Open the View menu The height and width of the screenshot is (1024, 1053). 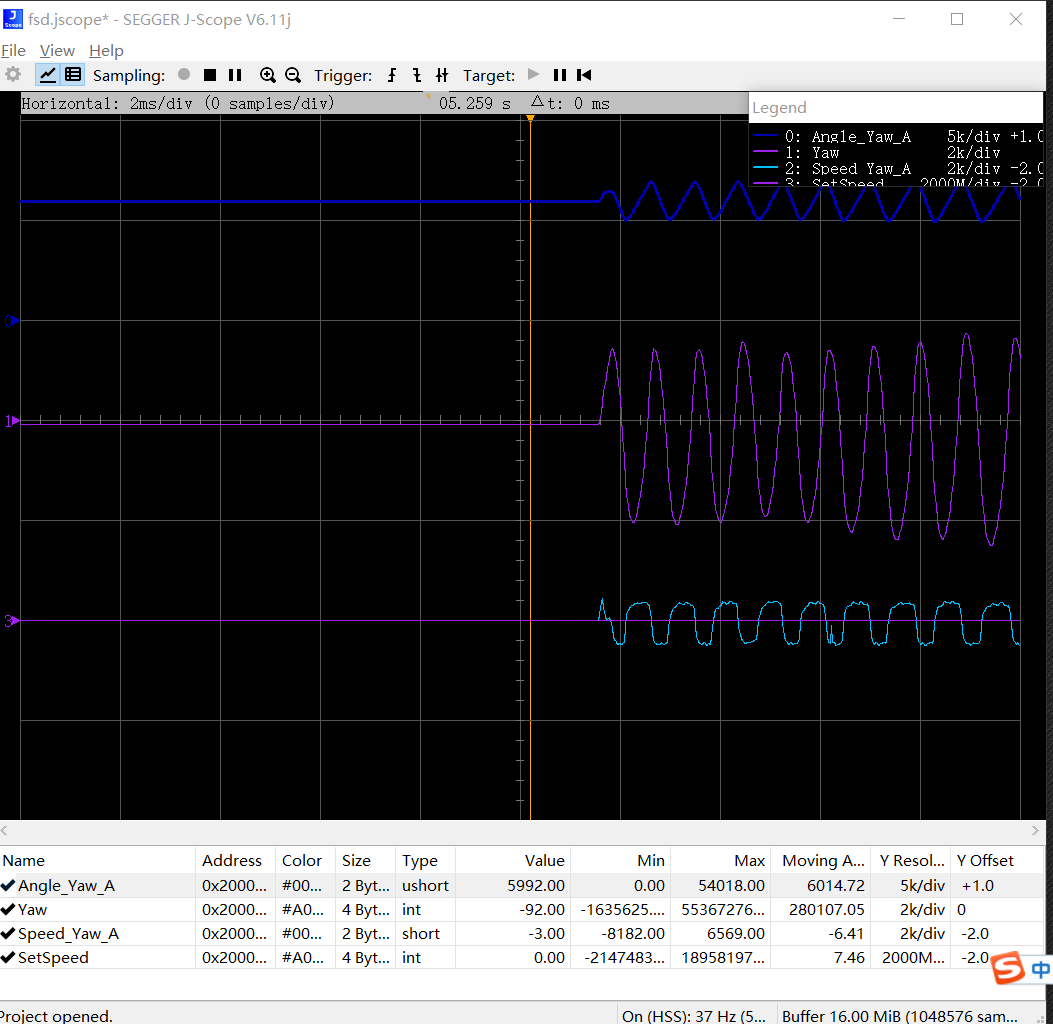pyautogui.click(x=57, y=50)
